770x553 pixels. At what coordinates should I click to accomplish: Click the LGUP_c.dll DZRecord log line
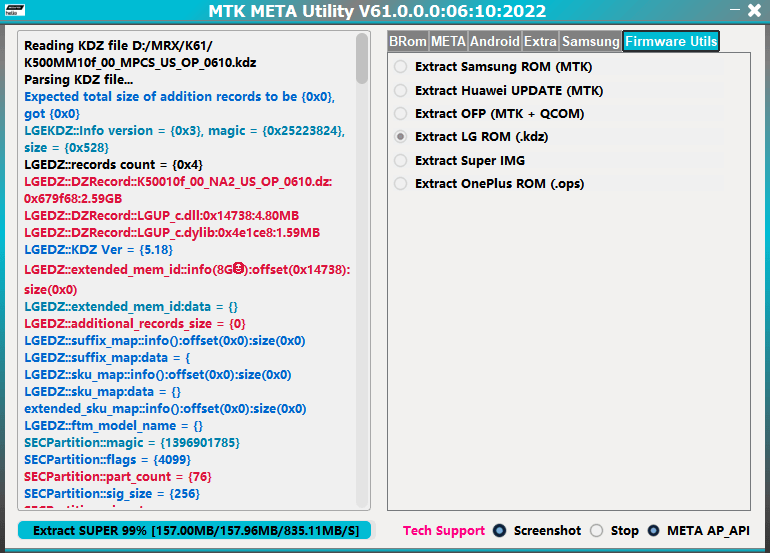[x=162, y=216]
